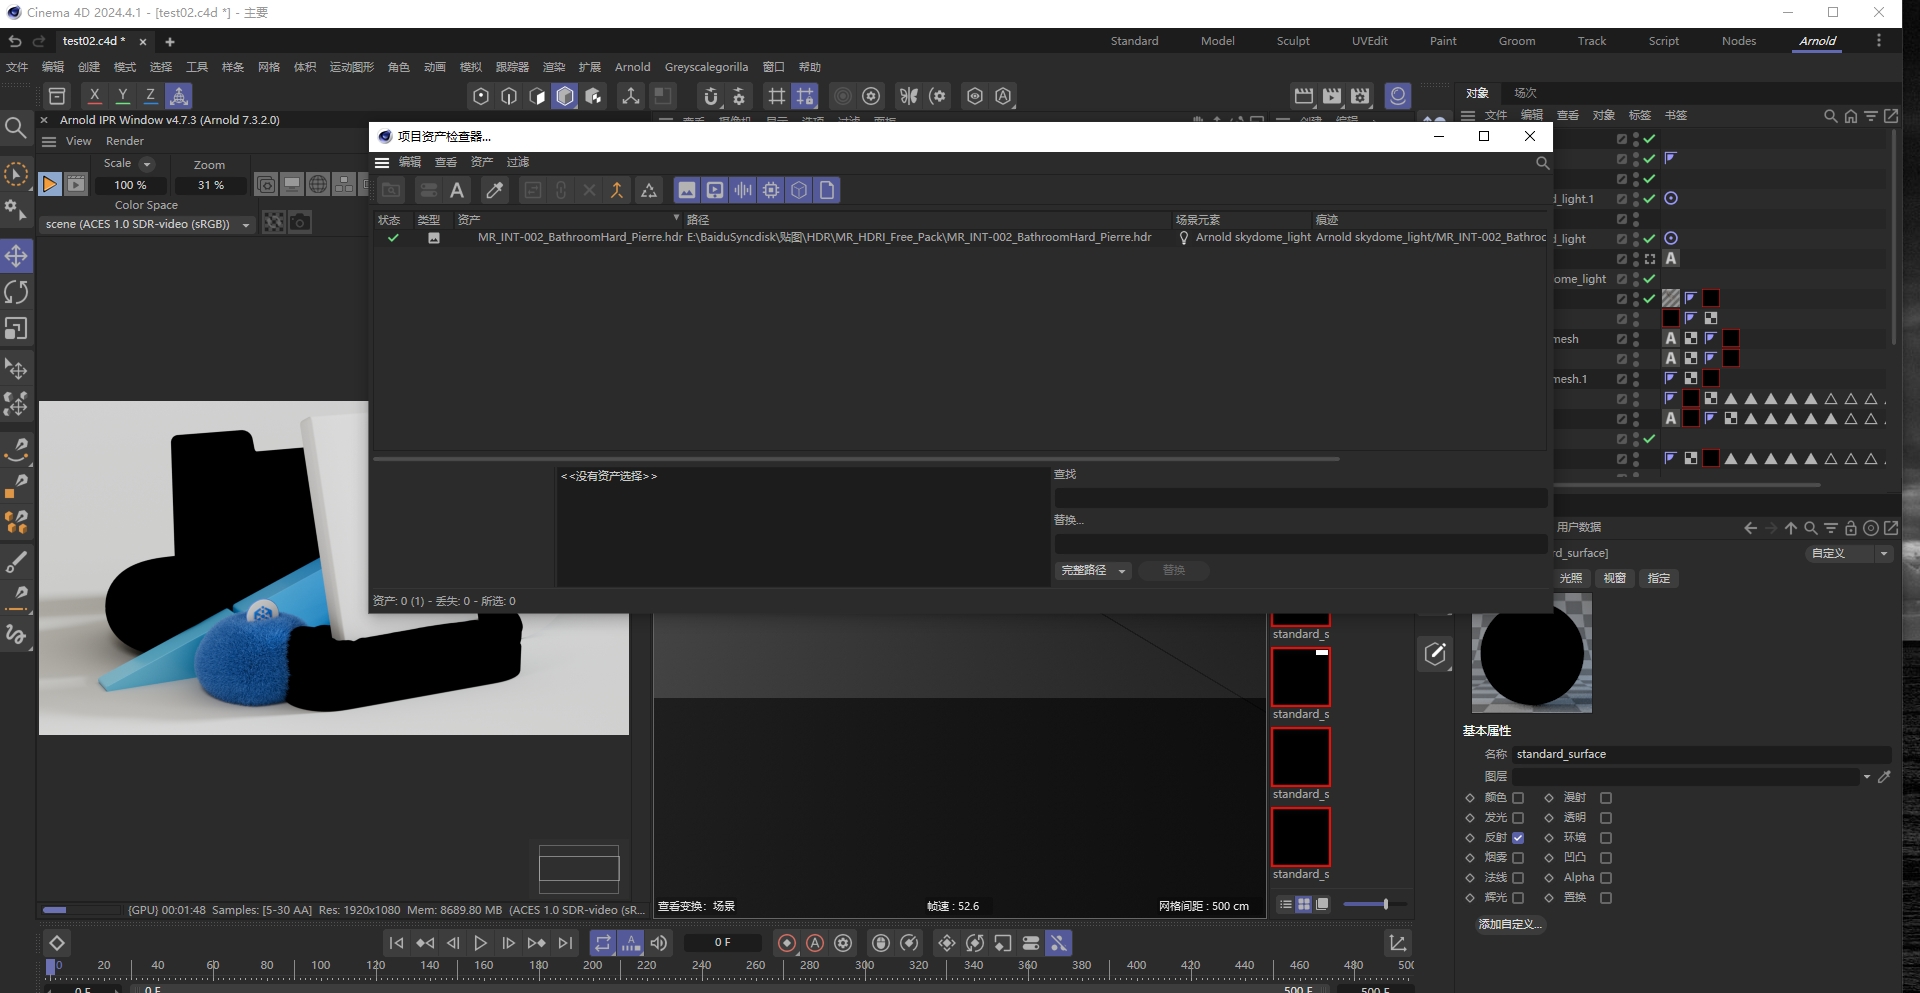Open the search tool at the top of the left toolbar
The image size is (1920, 993).
[x=17, y=128]
